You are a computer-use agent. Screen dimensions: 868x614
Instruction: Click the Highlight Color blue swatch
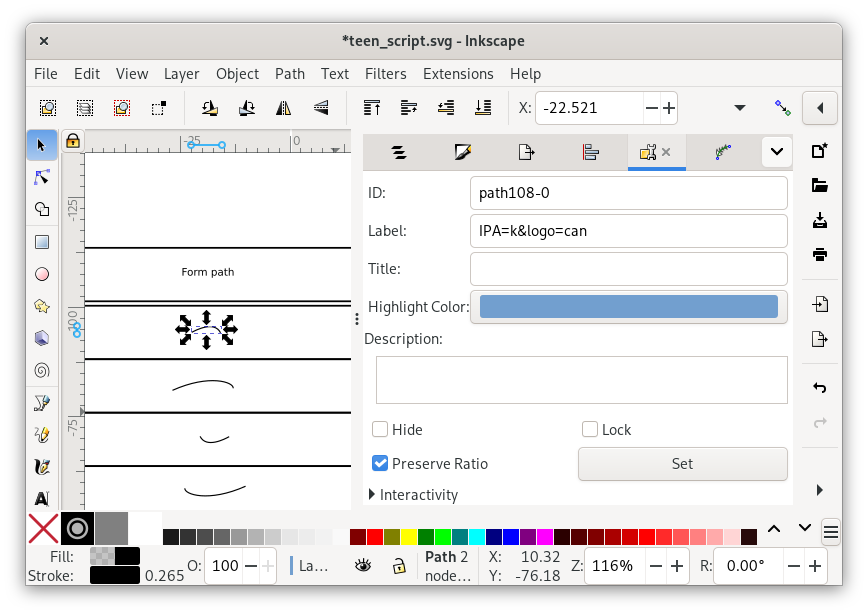tap(628, 307)
